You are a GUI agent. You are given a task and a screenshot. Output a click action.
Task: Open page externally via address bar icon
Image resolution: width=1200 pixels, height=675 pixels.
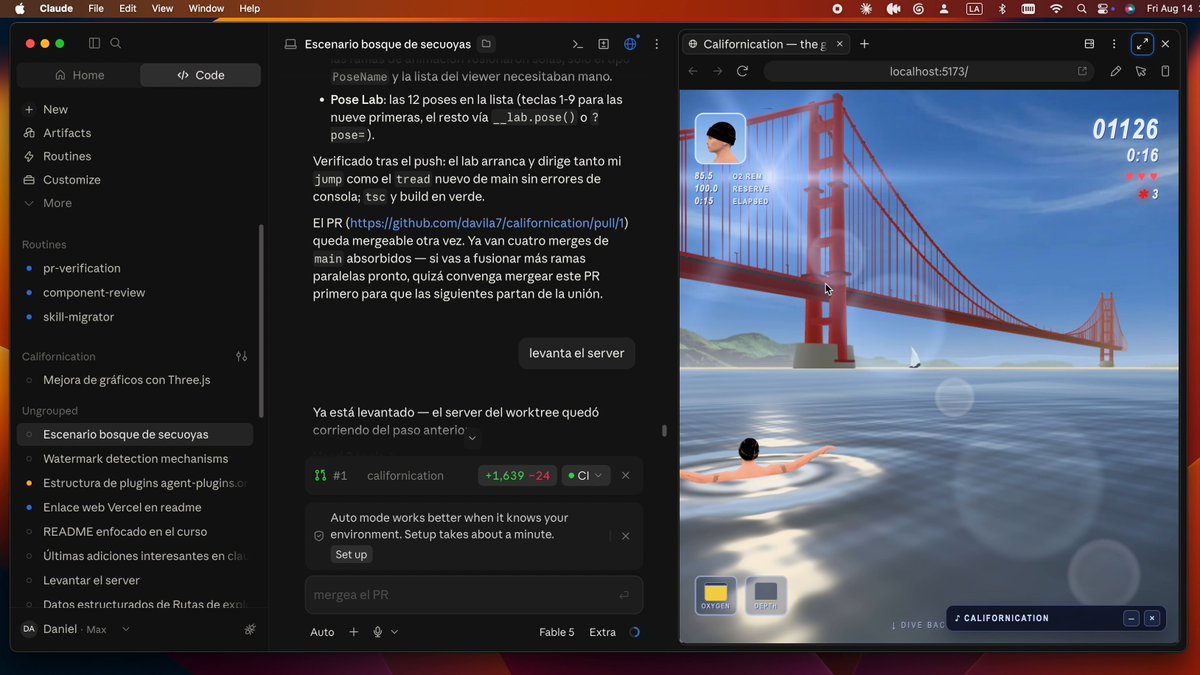pos(1082,71)
